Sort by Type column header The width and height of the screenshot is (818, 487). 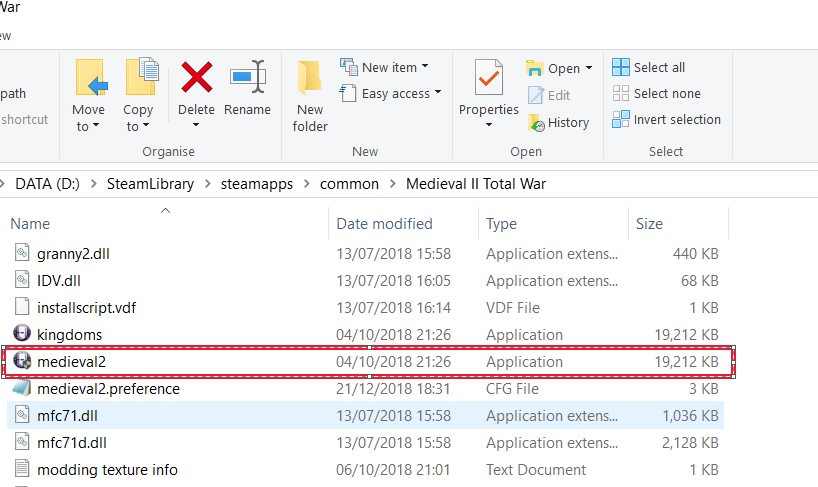tap(501, 224)
